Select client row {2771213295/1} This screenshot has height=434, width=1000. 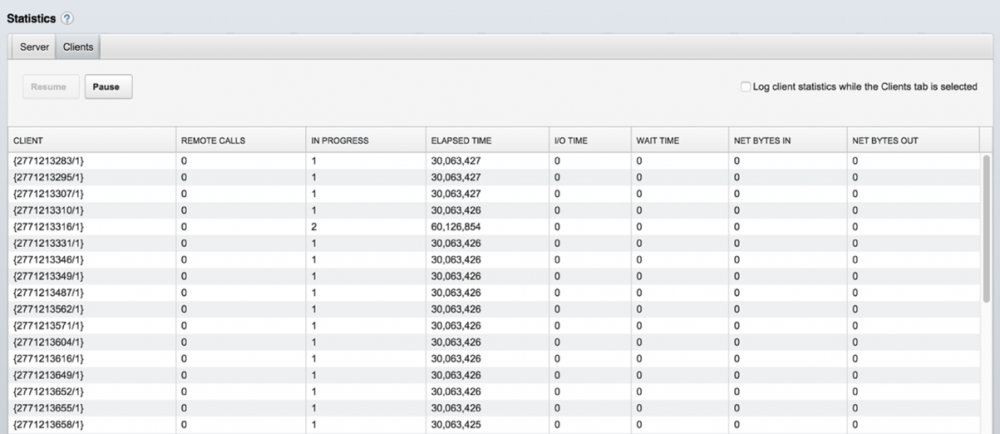point(494,178)
